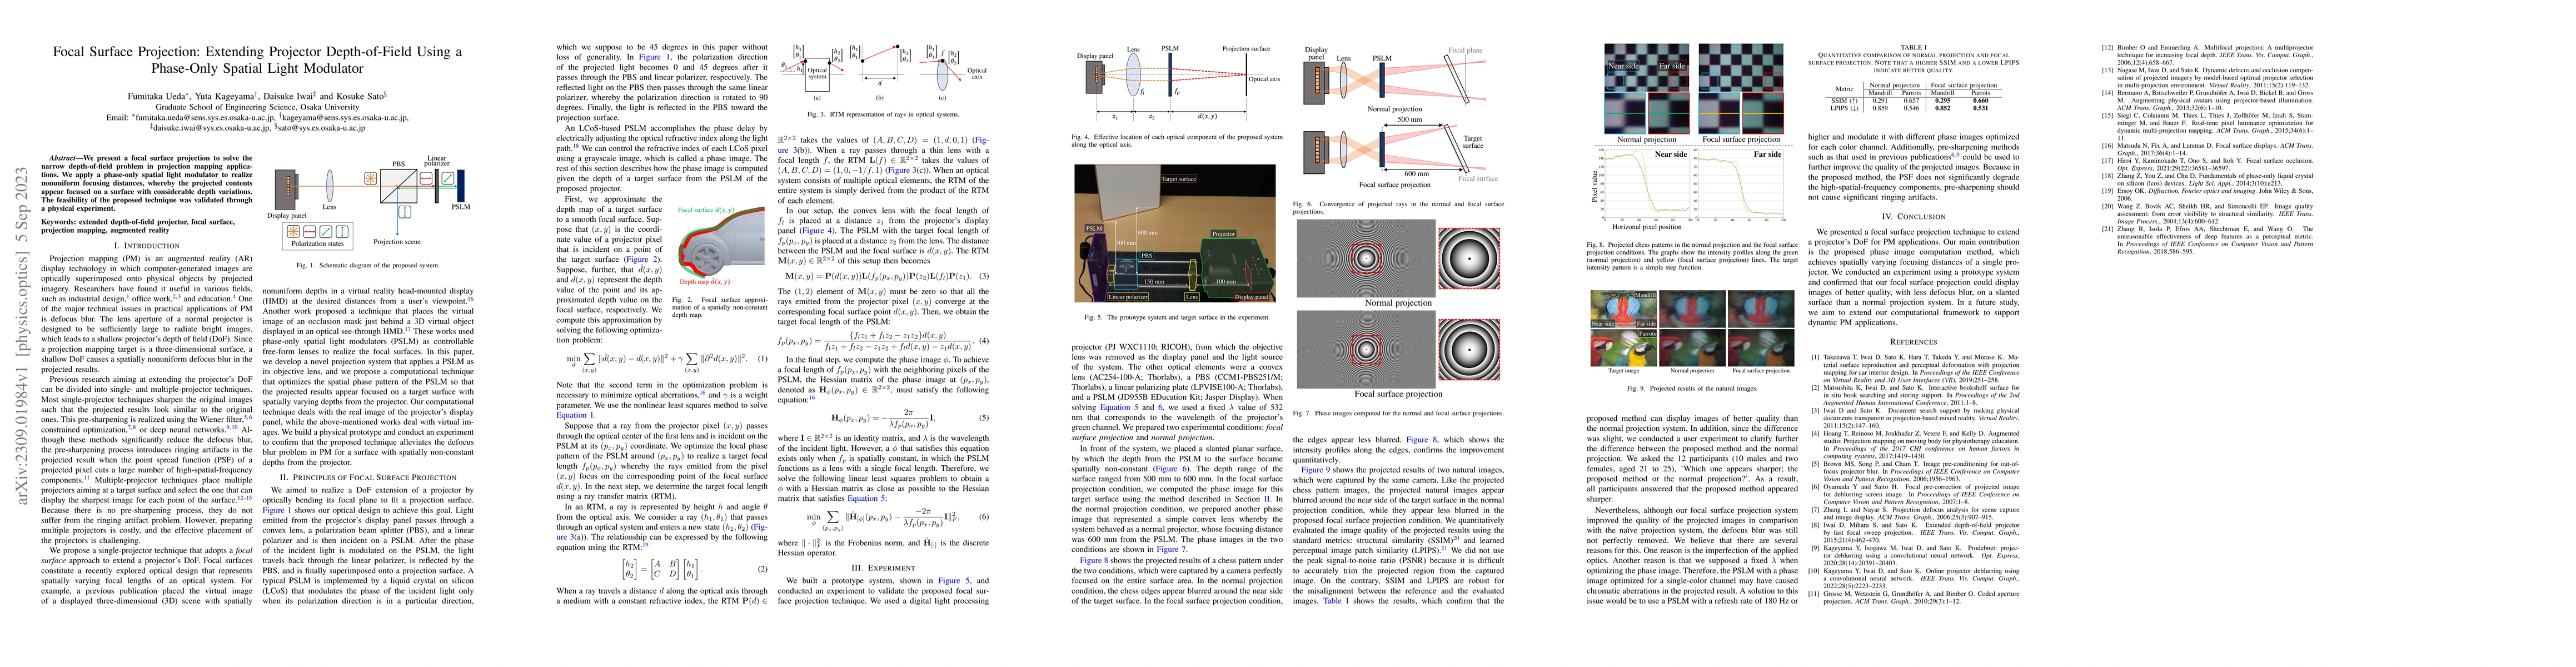Image resolution: width=2576 pixels, height=667 pixels.
Task: Click the affiliation 'Graduate School of Engineering Science, Osaka University'
Action: click(x=258, y=106)
